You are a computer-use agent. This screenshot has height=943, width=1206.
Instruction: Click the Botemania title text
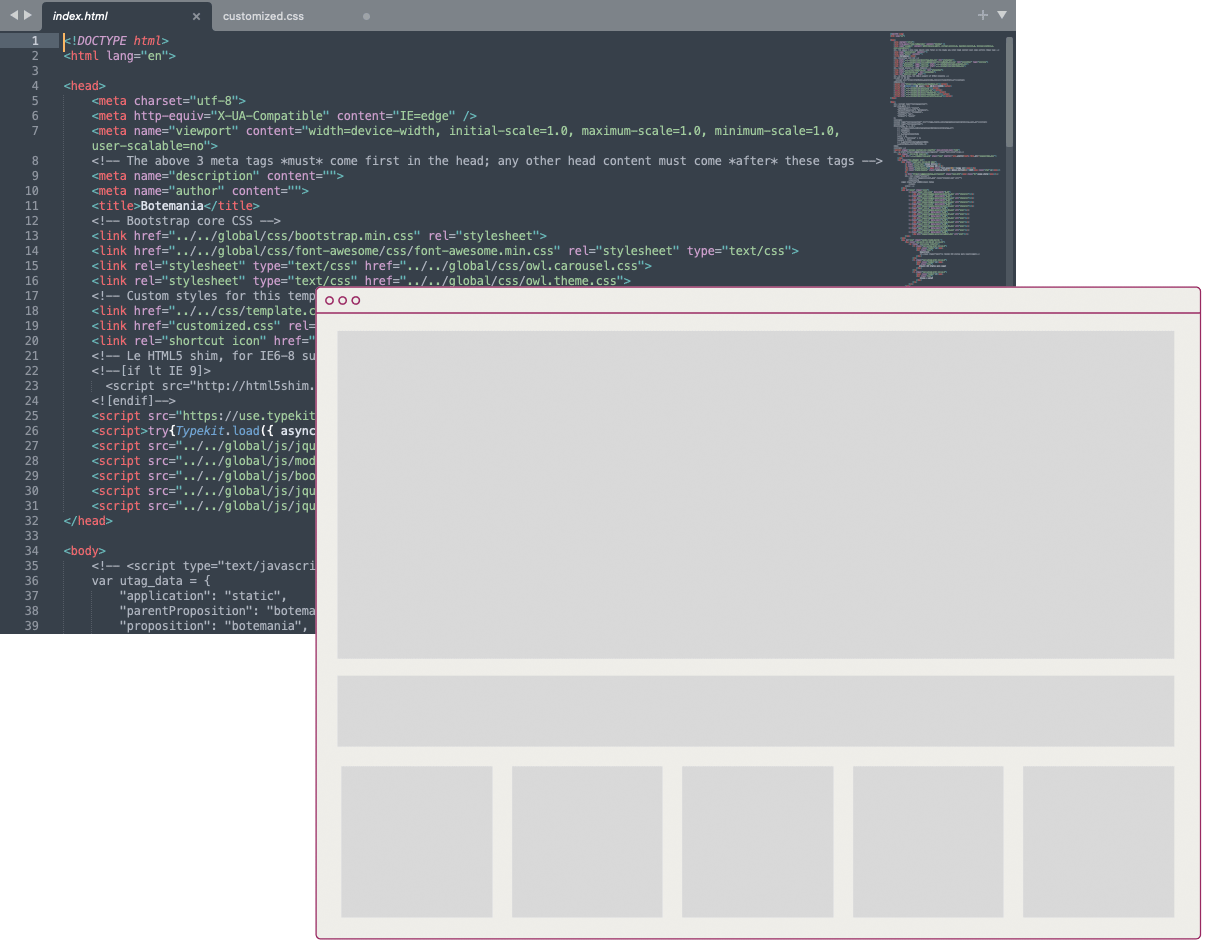[x=172, y=206]
